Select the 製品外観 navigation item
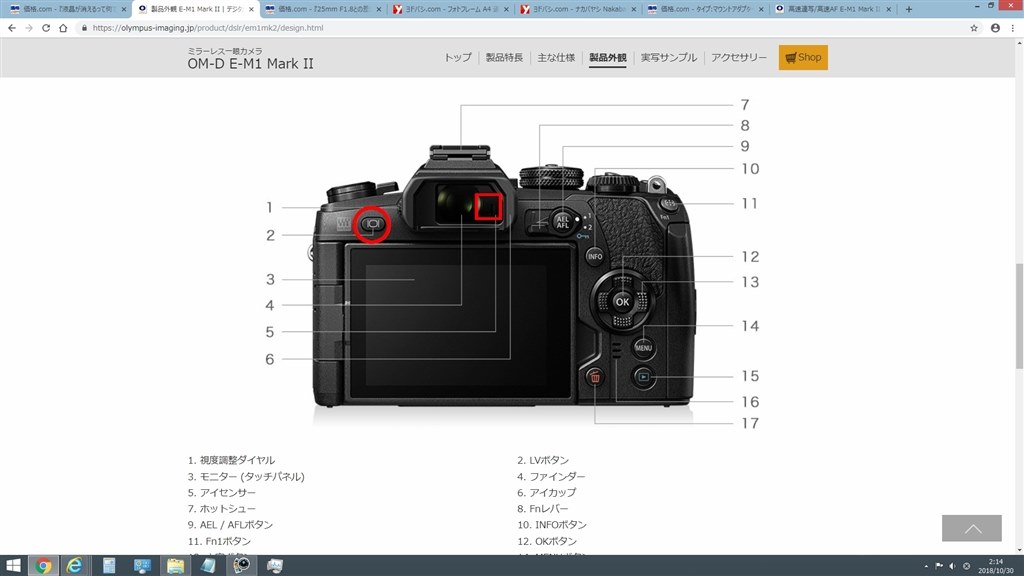The height and width of the screenshot is (576, 1024). 607,57
